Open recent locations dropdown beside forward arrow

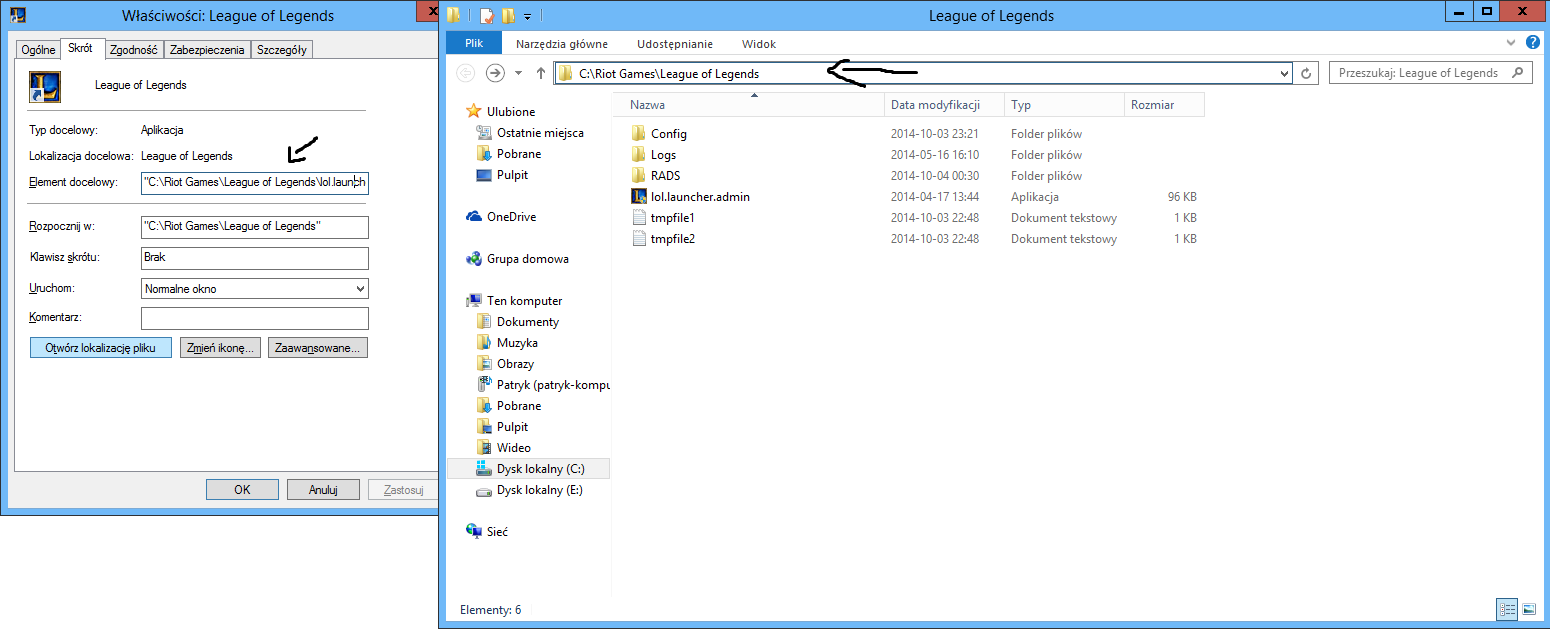tap(518, 73)
